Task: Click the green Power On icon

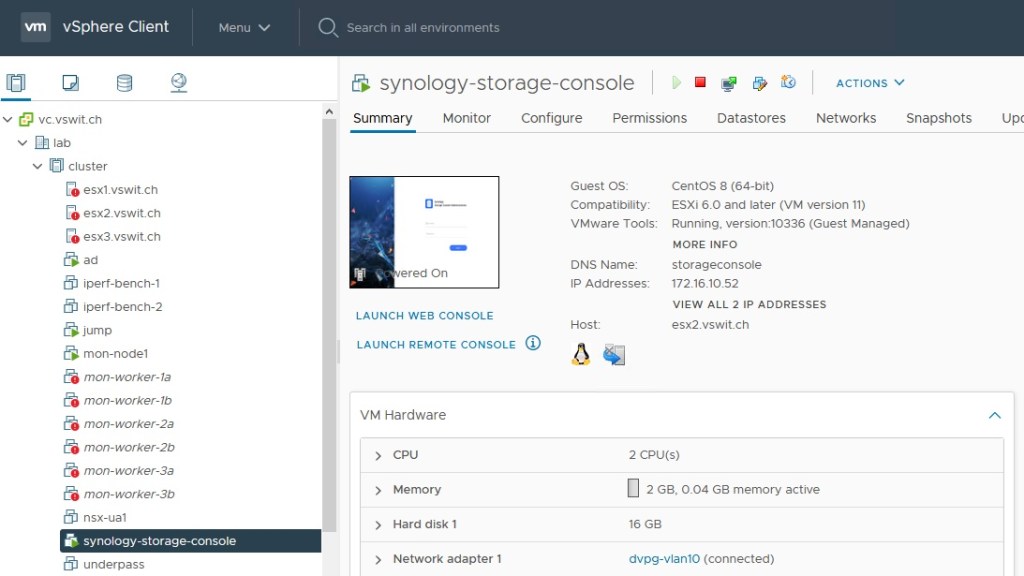Action: click(x=676, y=83)
